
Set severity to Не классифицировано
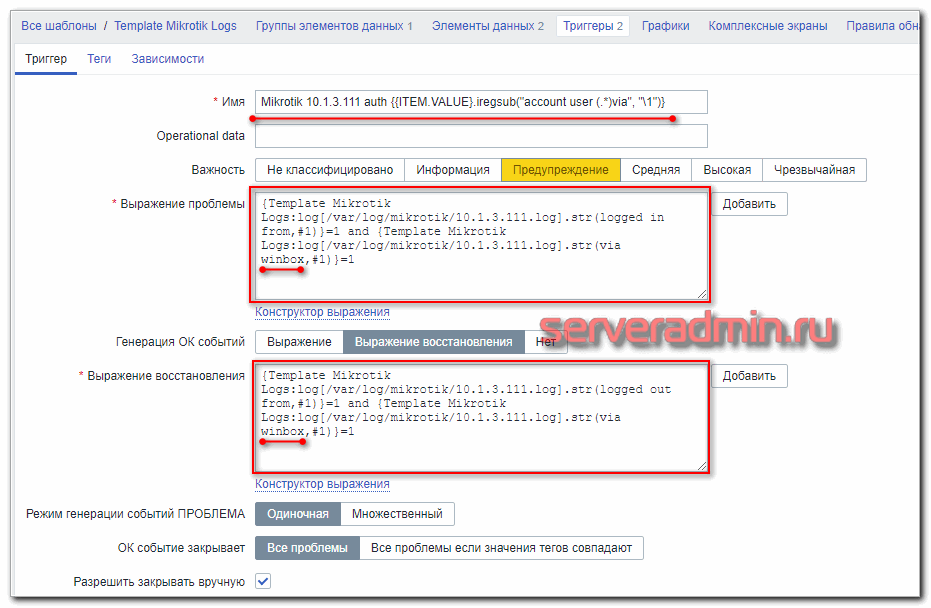click(330, 170)
